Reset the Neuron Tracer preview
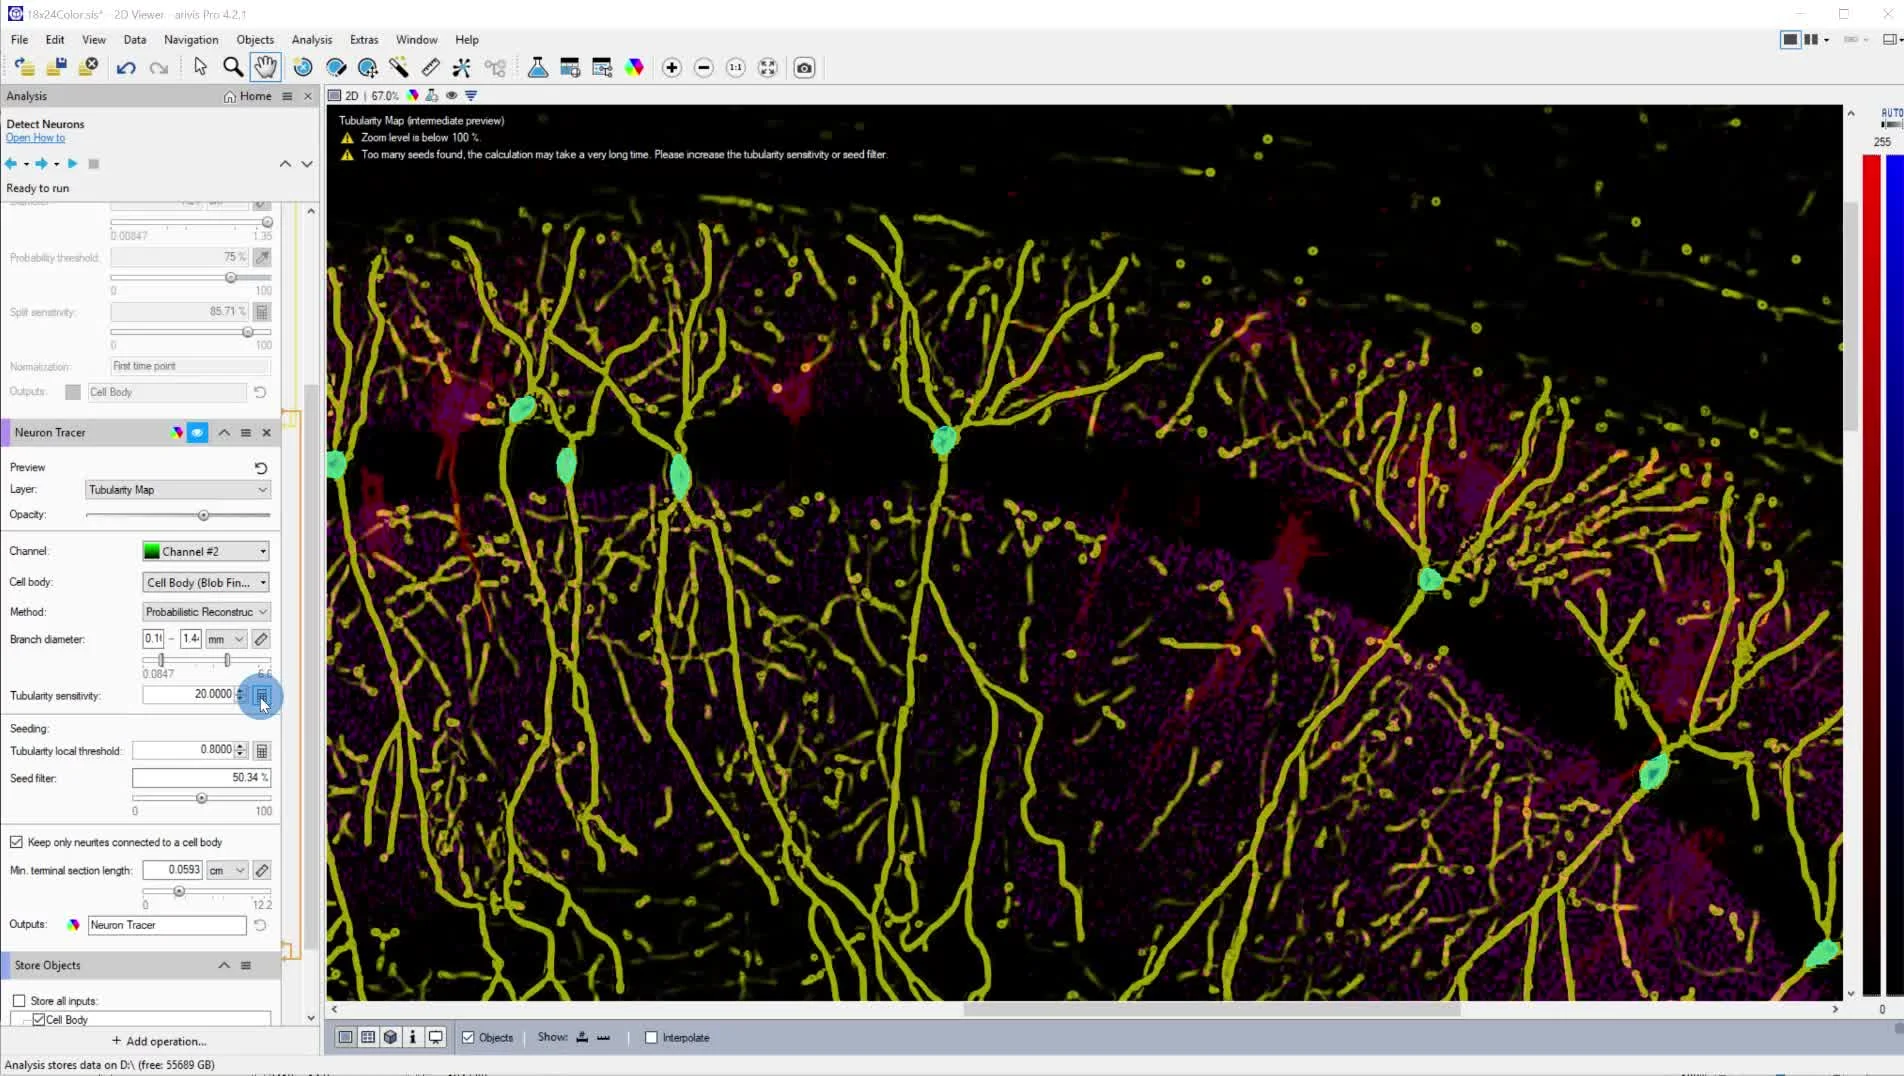The width and height of the screenshot is (1904, 1076). click(x=261, y=468)
